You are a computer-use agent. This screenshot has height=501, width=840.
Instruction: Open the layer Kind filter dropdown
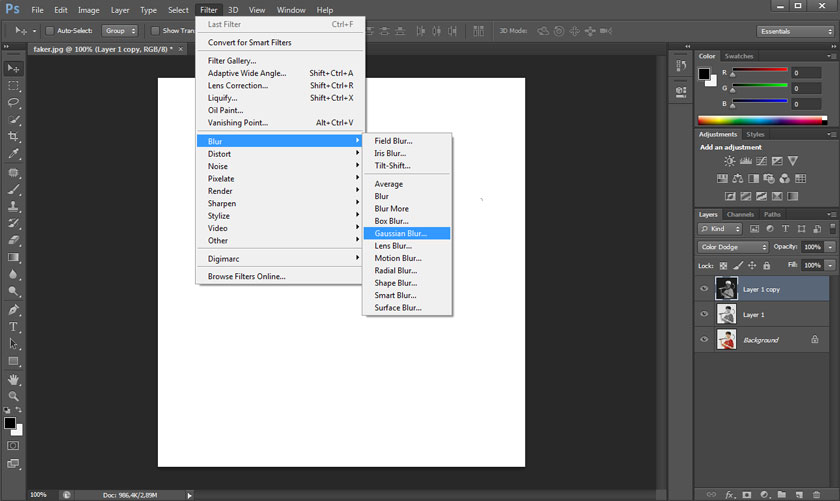[720, 229]
